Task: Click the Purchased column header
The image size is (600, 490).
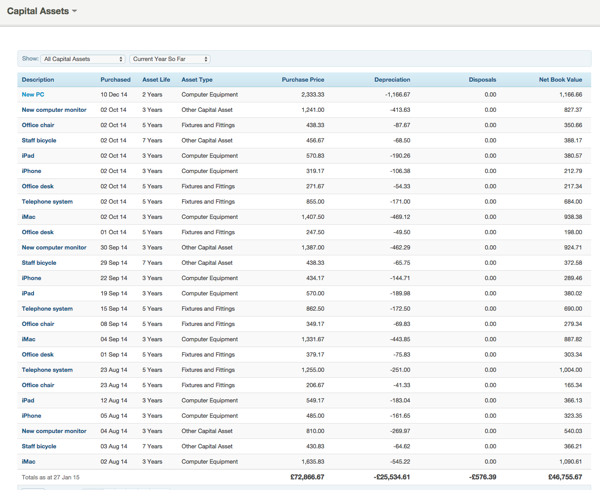Action: (x=115, y=79)
